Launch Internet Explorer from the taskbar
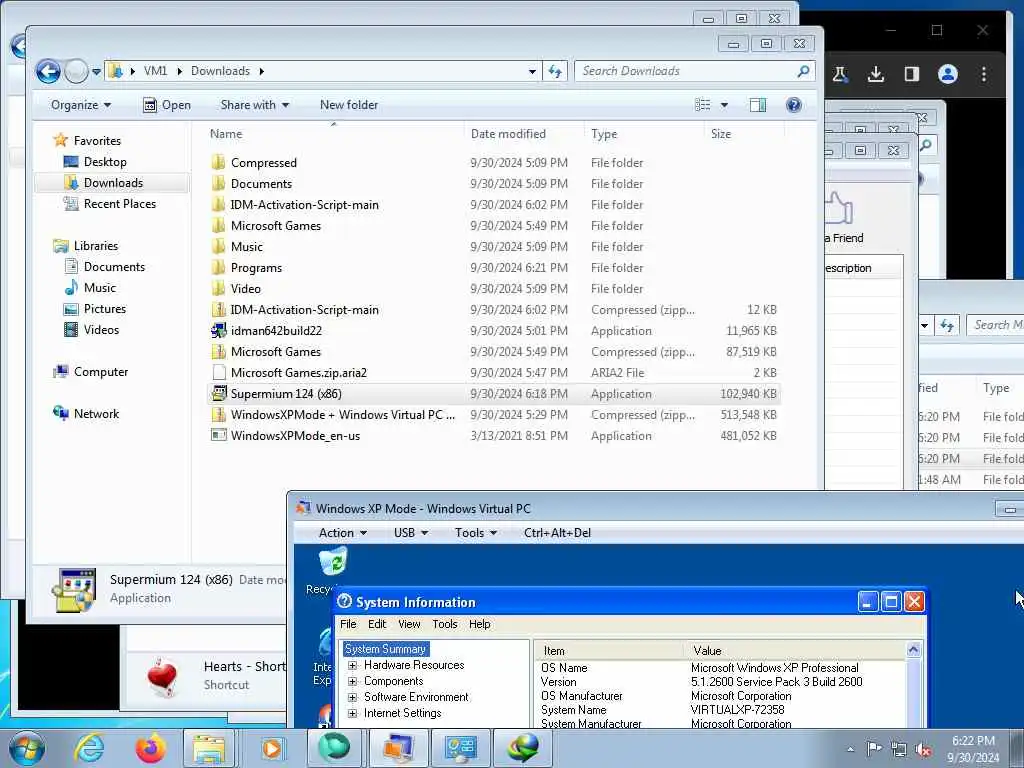The width and height of the screenshot is (1024, 768). (x=89, y=748)
